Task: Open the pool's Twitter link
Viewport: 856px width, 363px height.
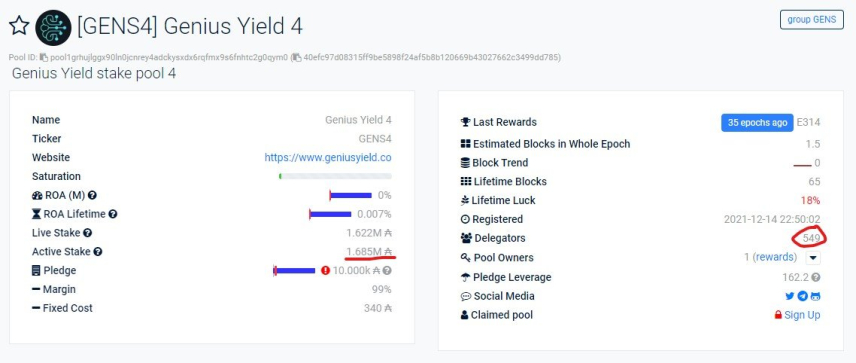Action: click(x=789, y=296)
